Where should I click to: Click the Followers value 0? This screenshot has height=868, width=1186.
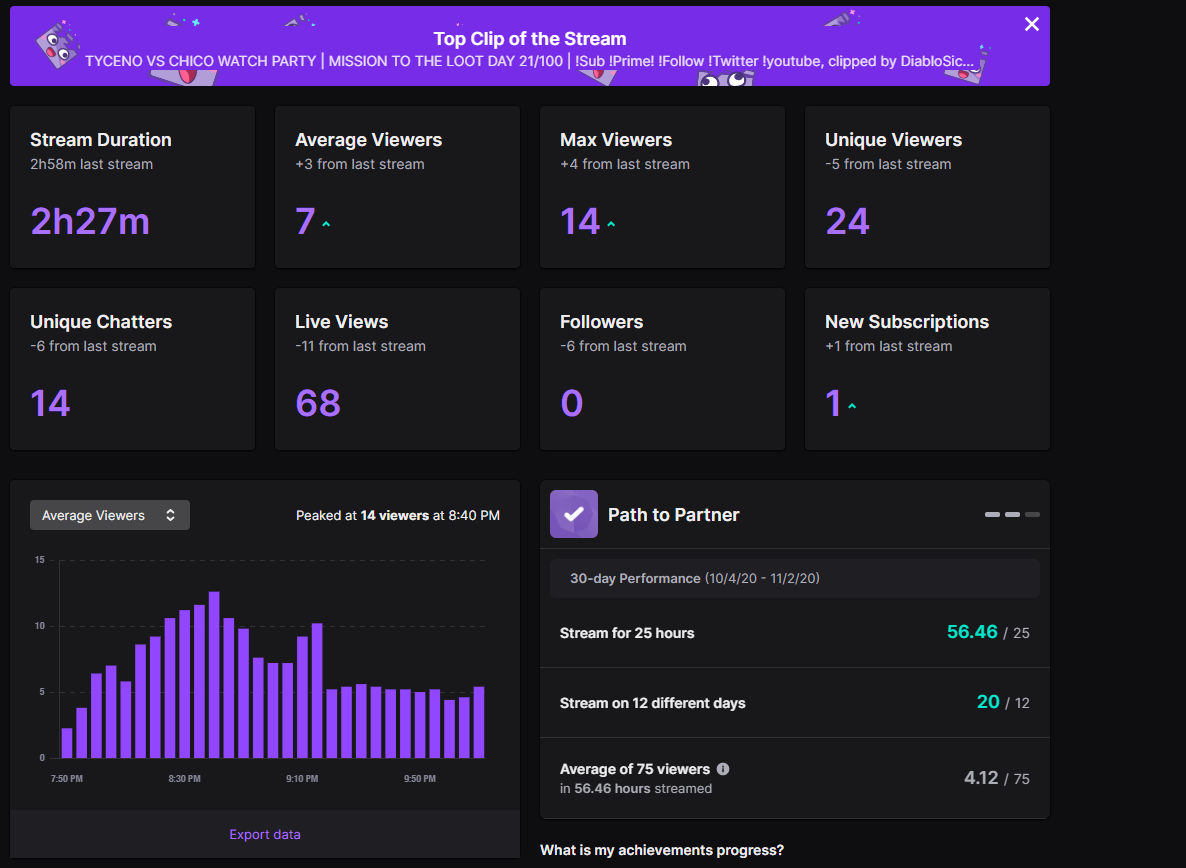pyautogui.click(x=572, y=403)
